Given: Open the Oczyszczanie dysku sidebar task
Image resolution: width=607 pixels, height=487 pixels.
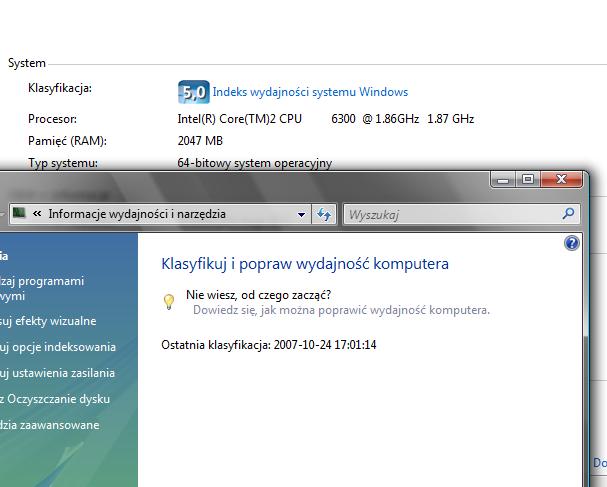Looking at the screenshot, I should 55,399.
